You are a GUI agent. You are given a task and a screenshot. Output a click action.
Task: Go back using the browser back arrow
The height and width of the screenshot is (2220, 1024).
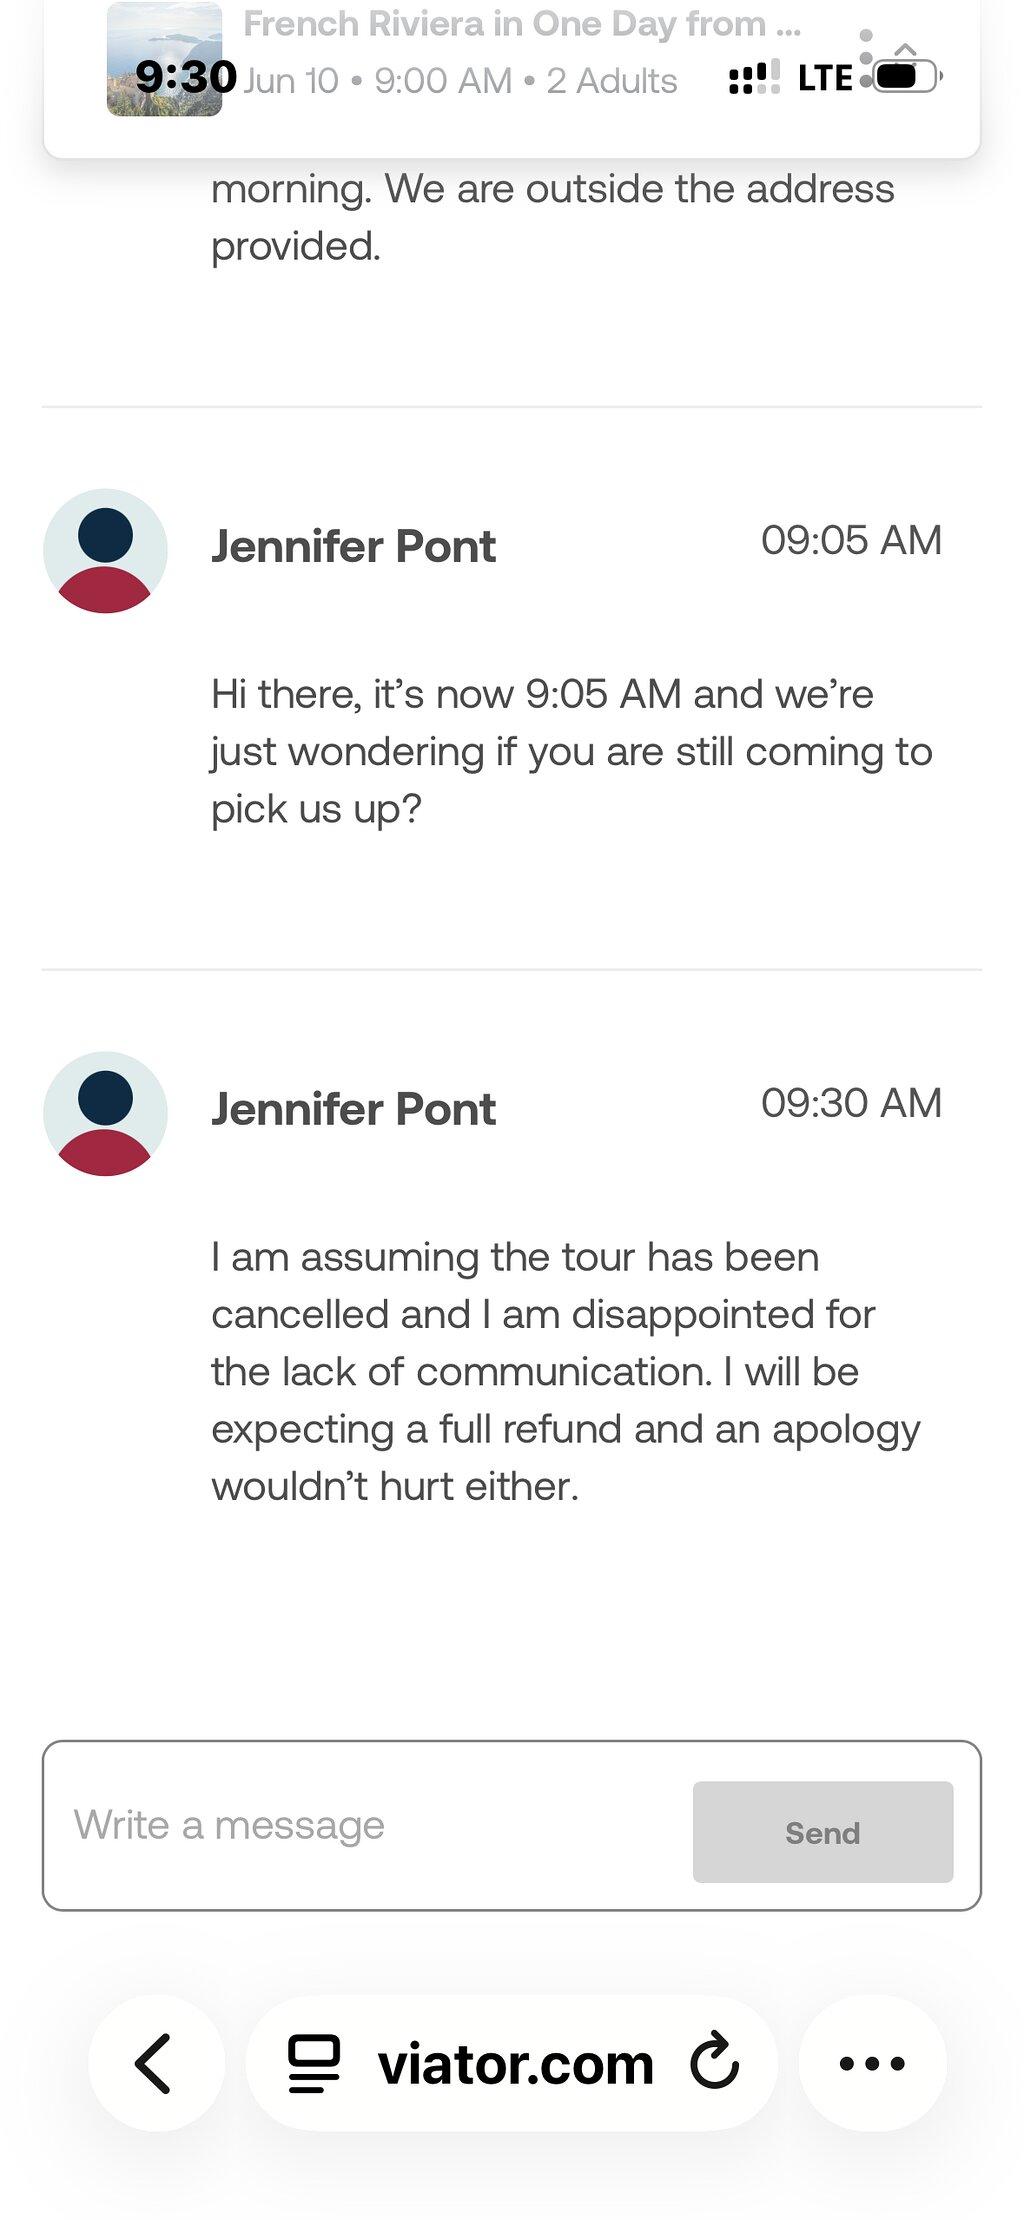(x=156, y=2063)
